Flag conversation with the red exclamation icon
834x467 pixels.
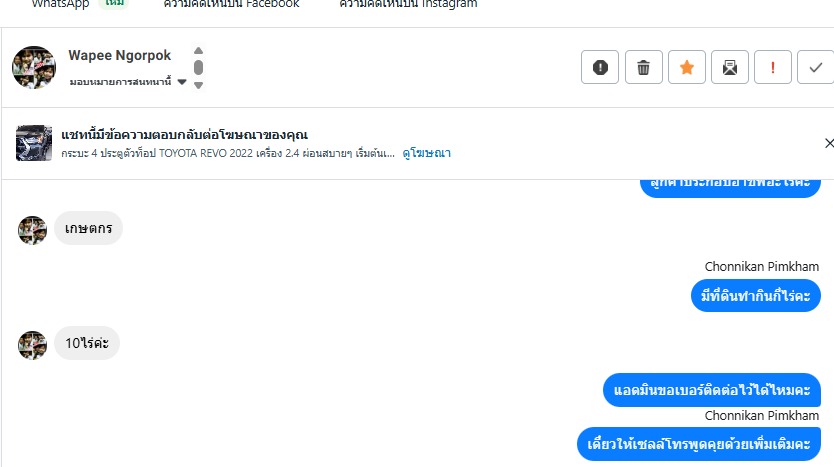(x=773, y=67)
